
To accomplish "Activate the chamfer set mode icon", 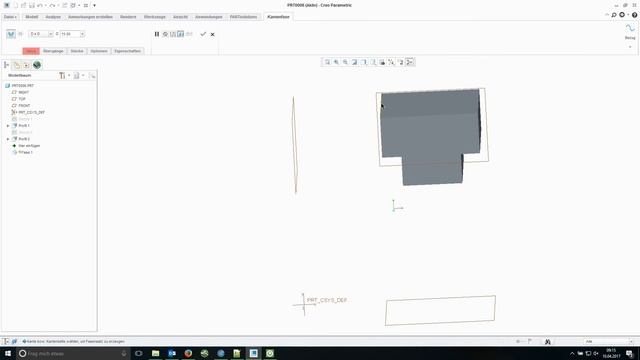I will click(11, 34).
